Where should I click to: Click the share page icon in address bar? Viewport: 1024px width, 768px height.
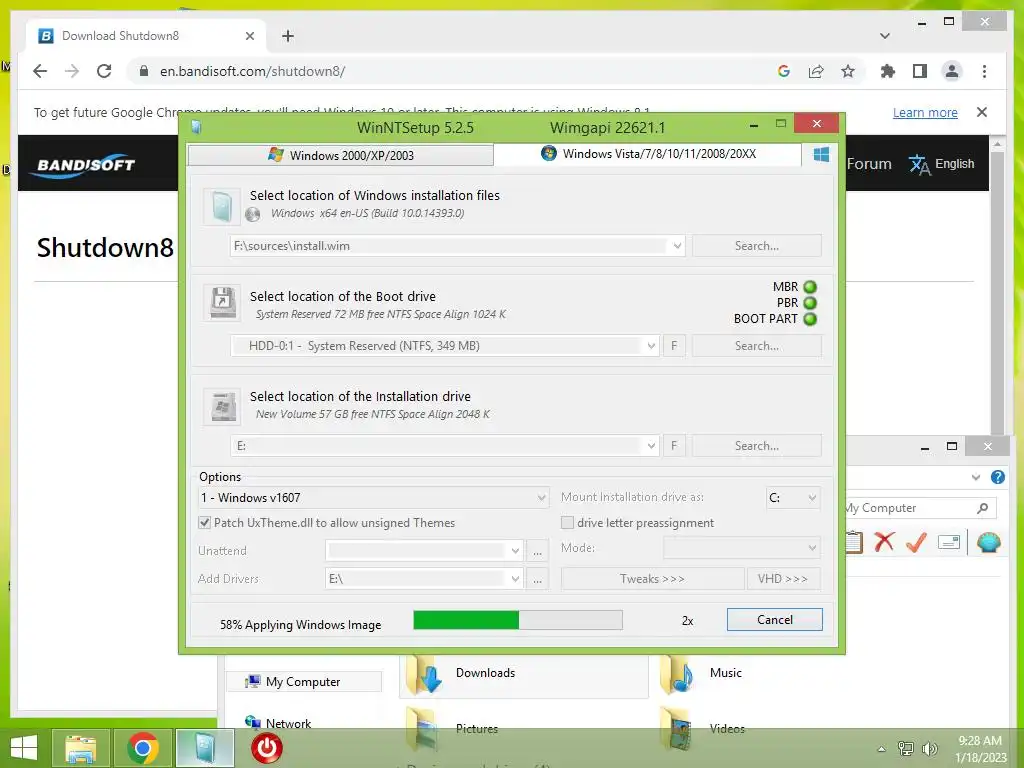pyautogui.click(x=816, y=71)
